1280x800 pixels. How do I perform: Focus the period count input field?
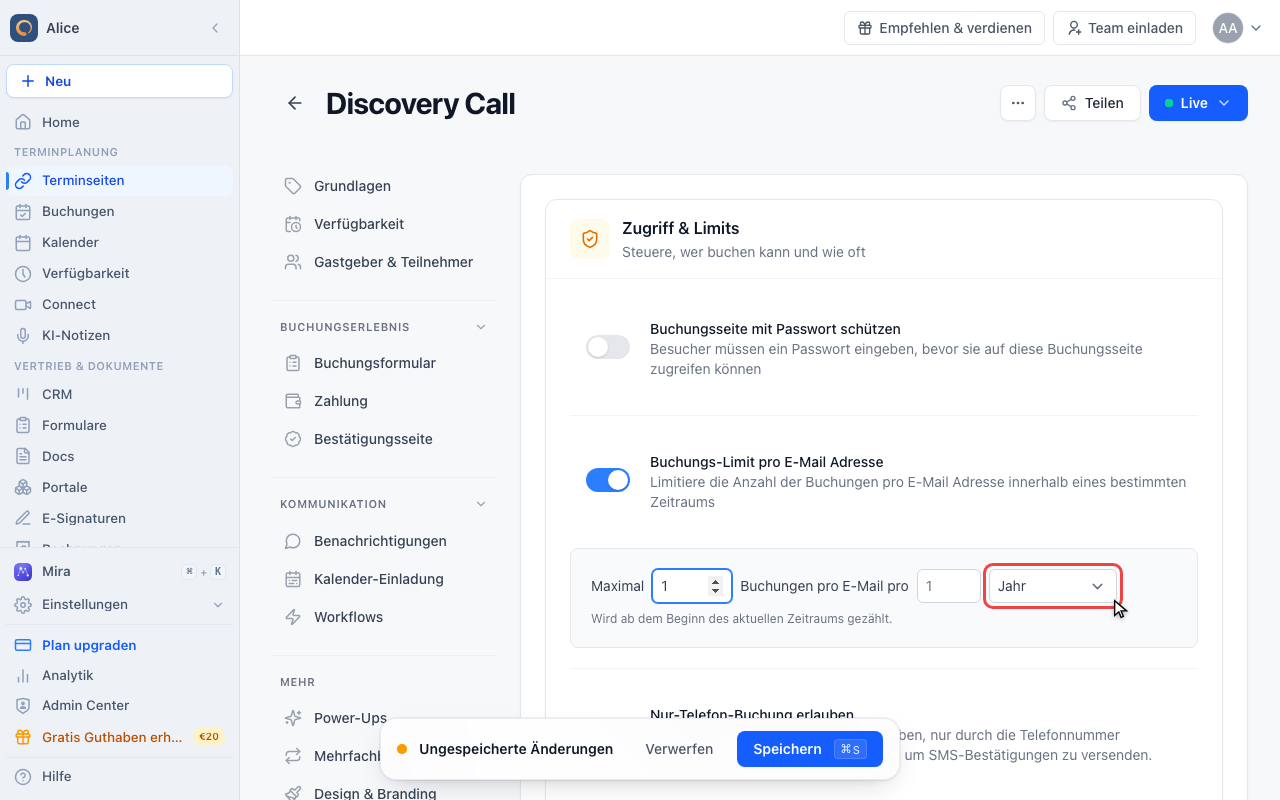pos(949,586)
